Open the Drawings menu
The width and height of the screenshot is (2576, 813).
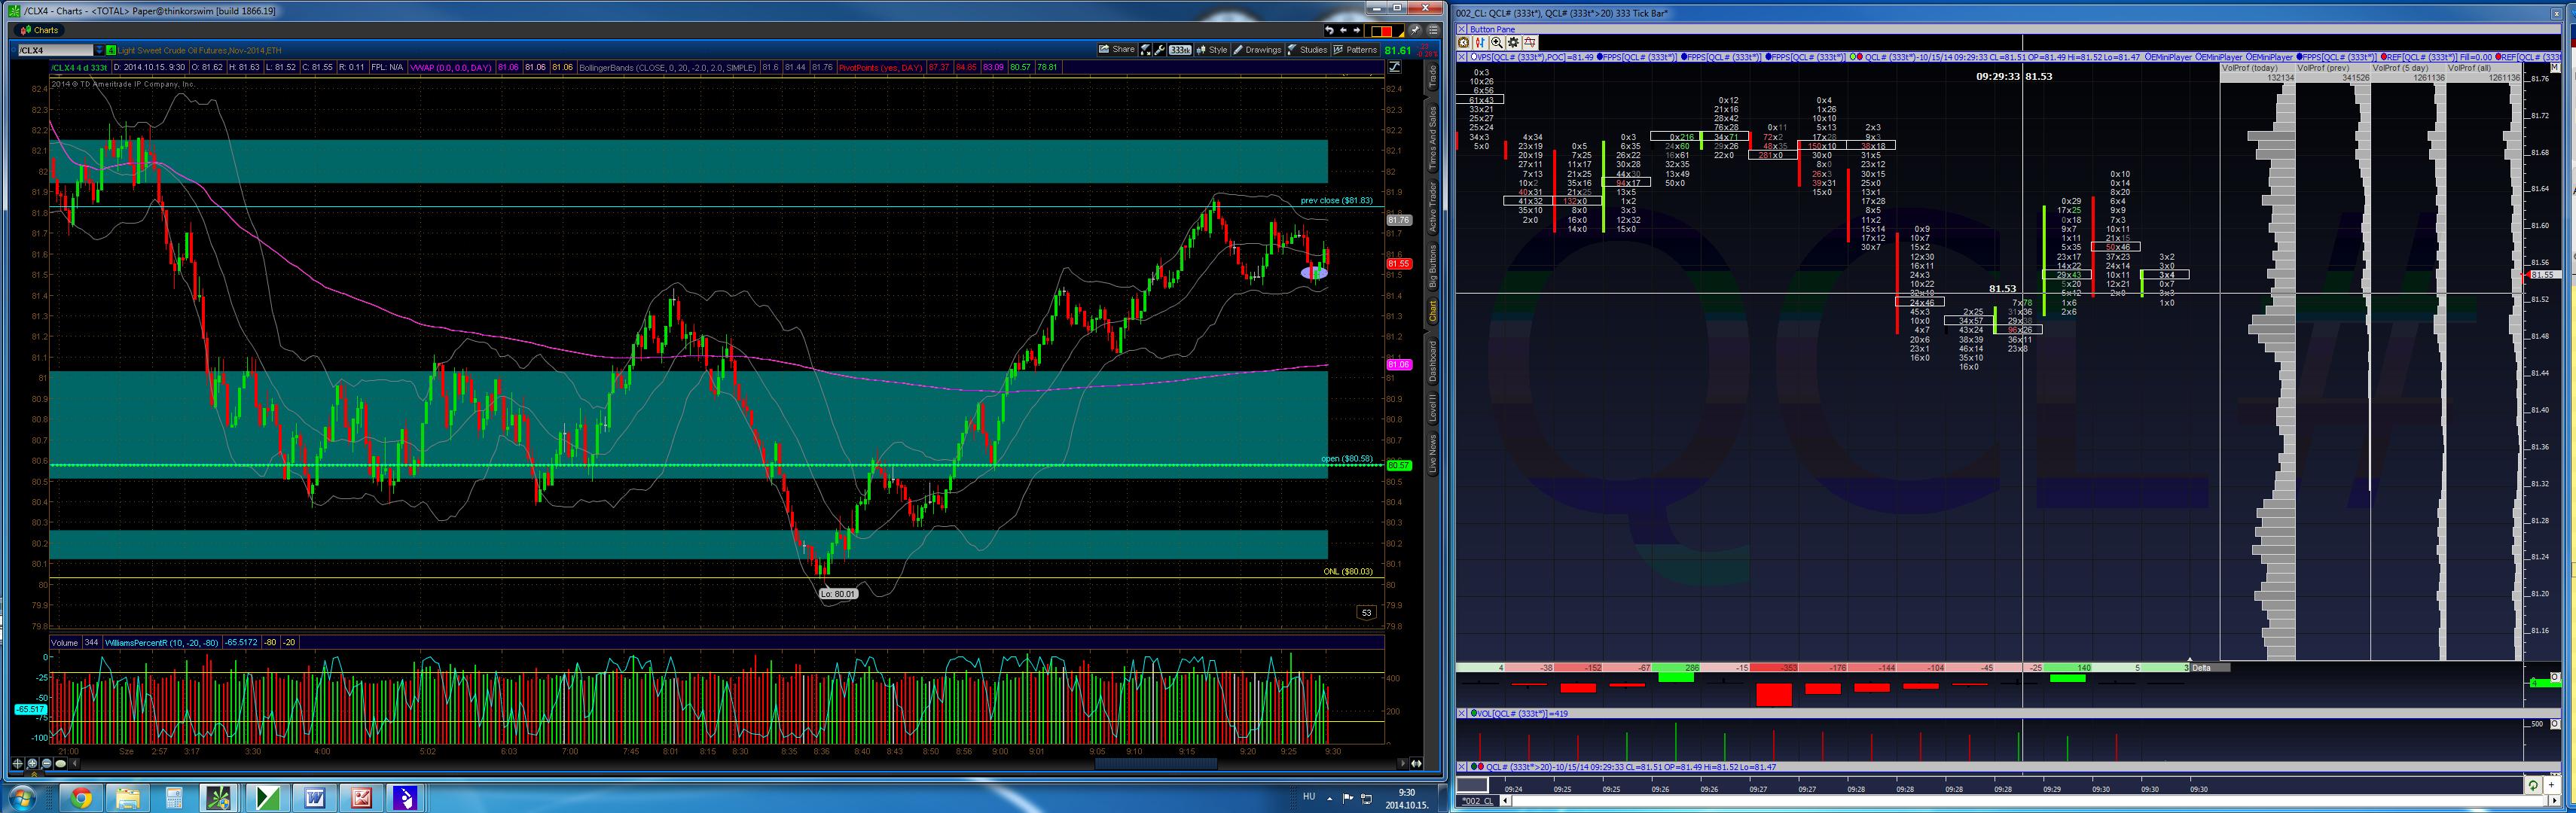[x=1257, y=50]
